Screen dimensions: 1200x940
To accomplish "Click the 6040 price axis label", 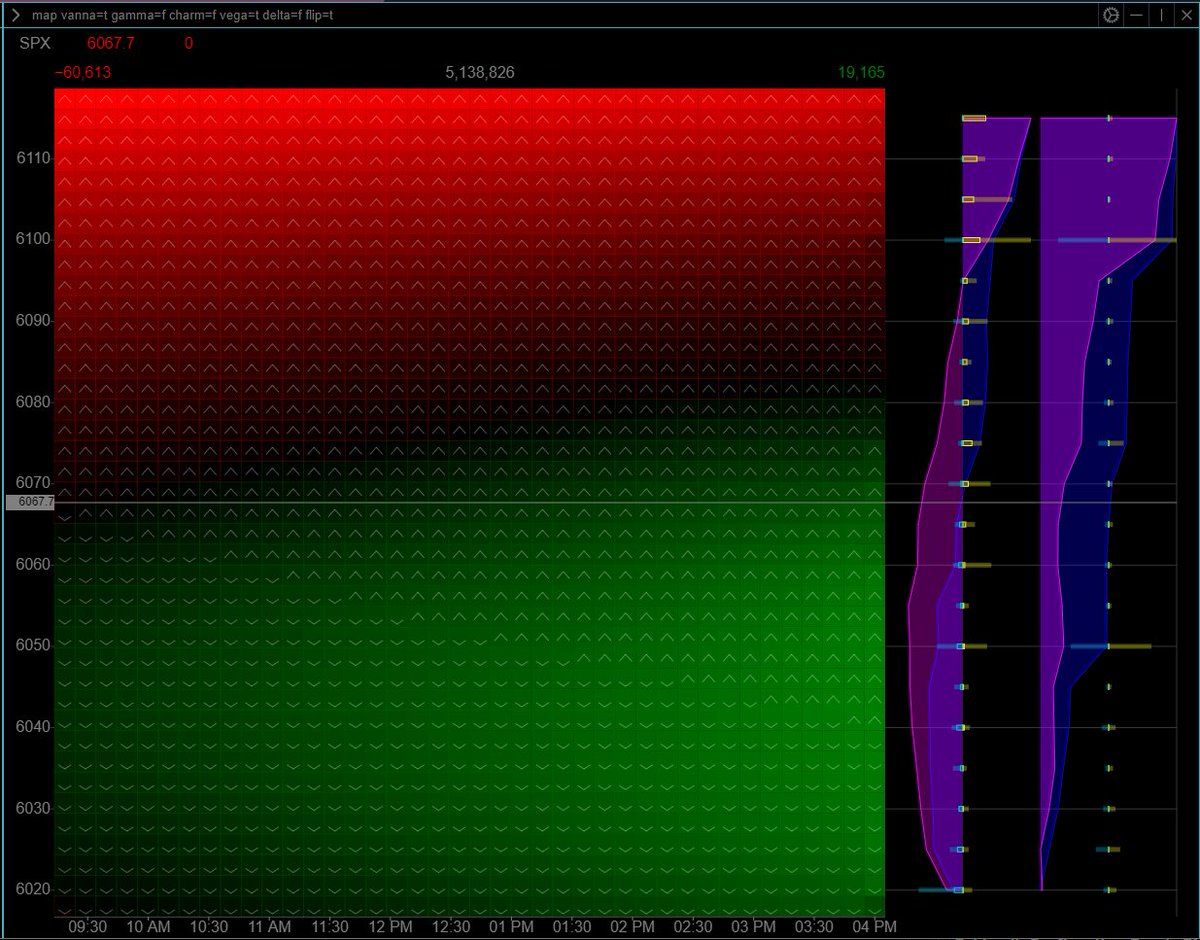I will (x=33, y=726).
